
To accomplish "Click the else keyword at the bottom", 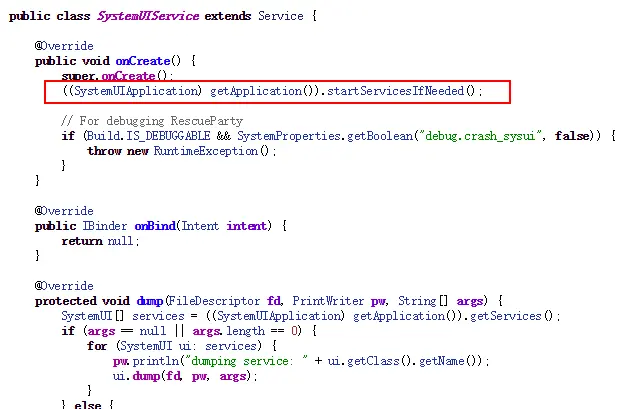I will (87, 405).
